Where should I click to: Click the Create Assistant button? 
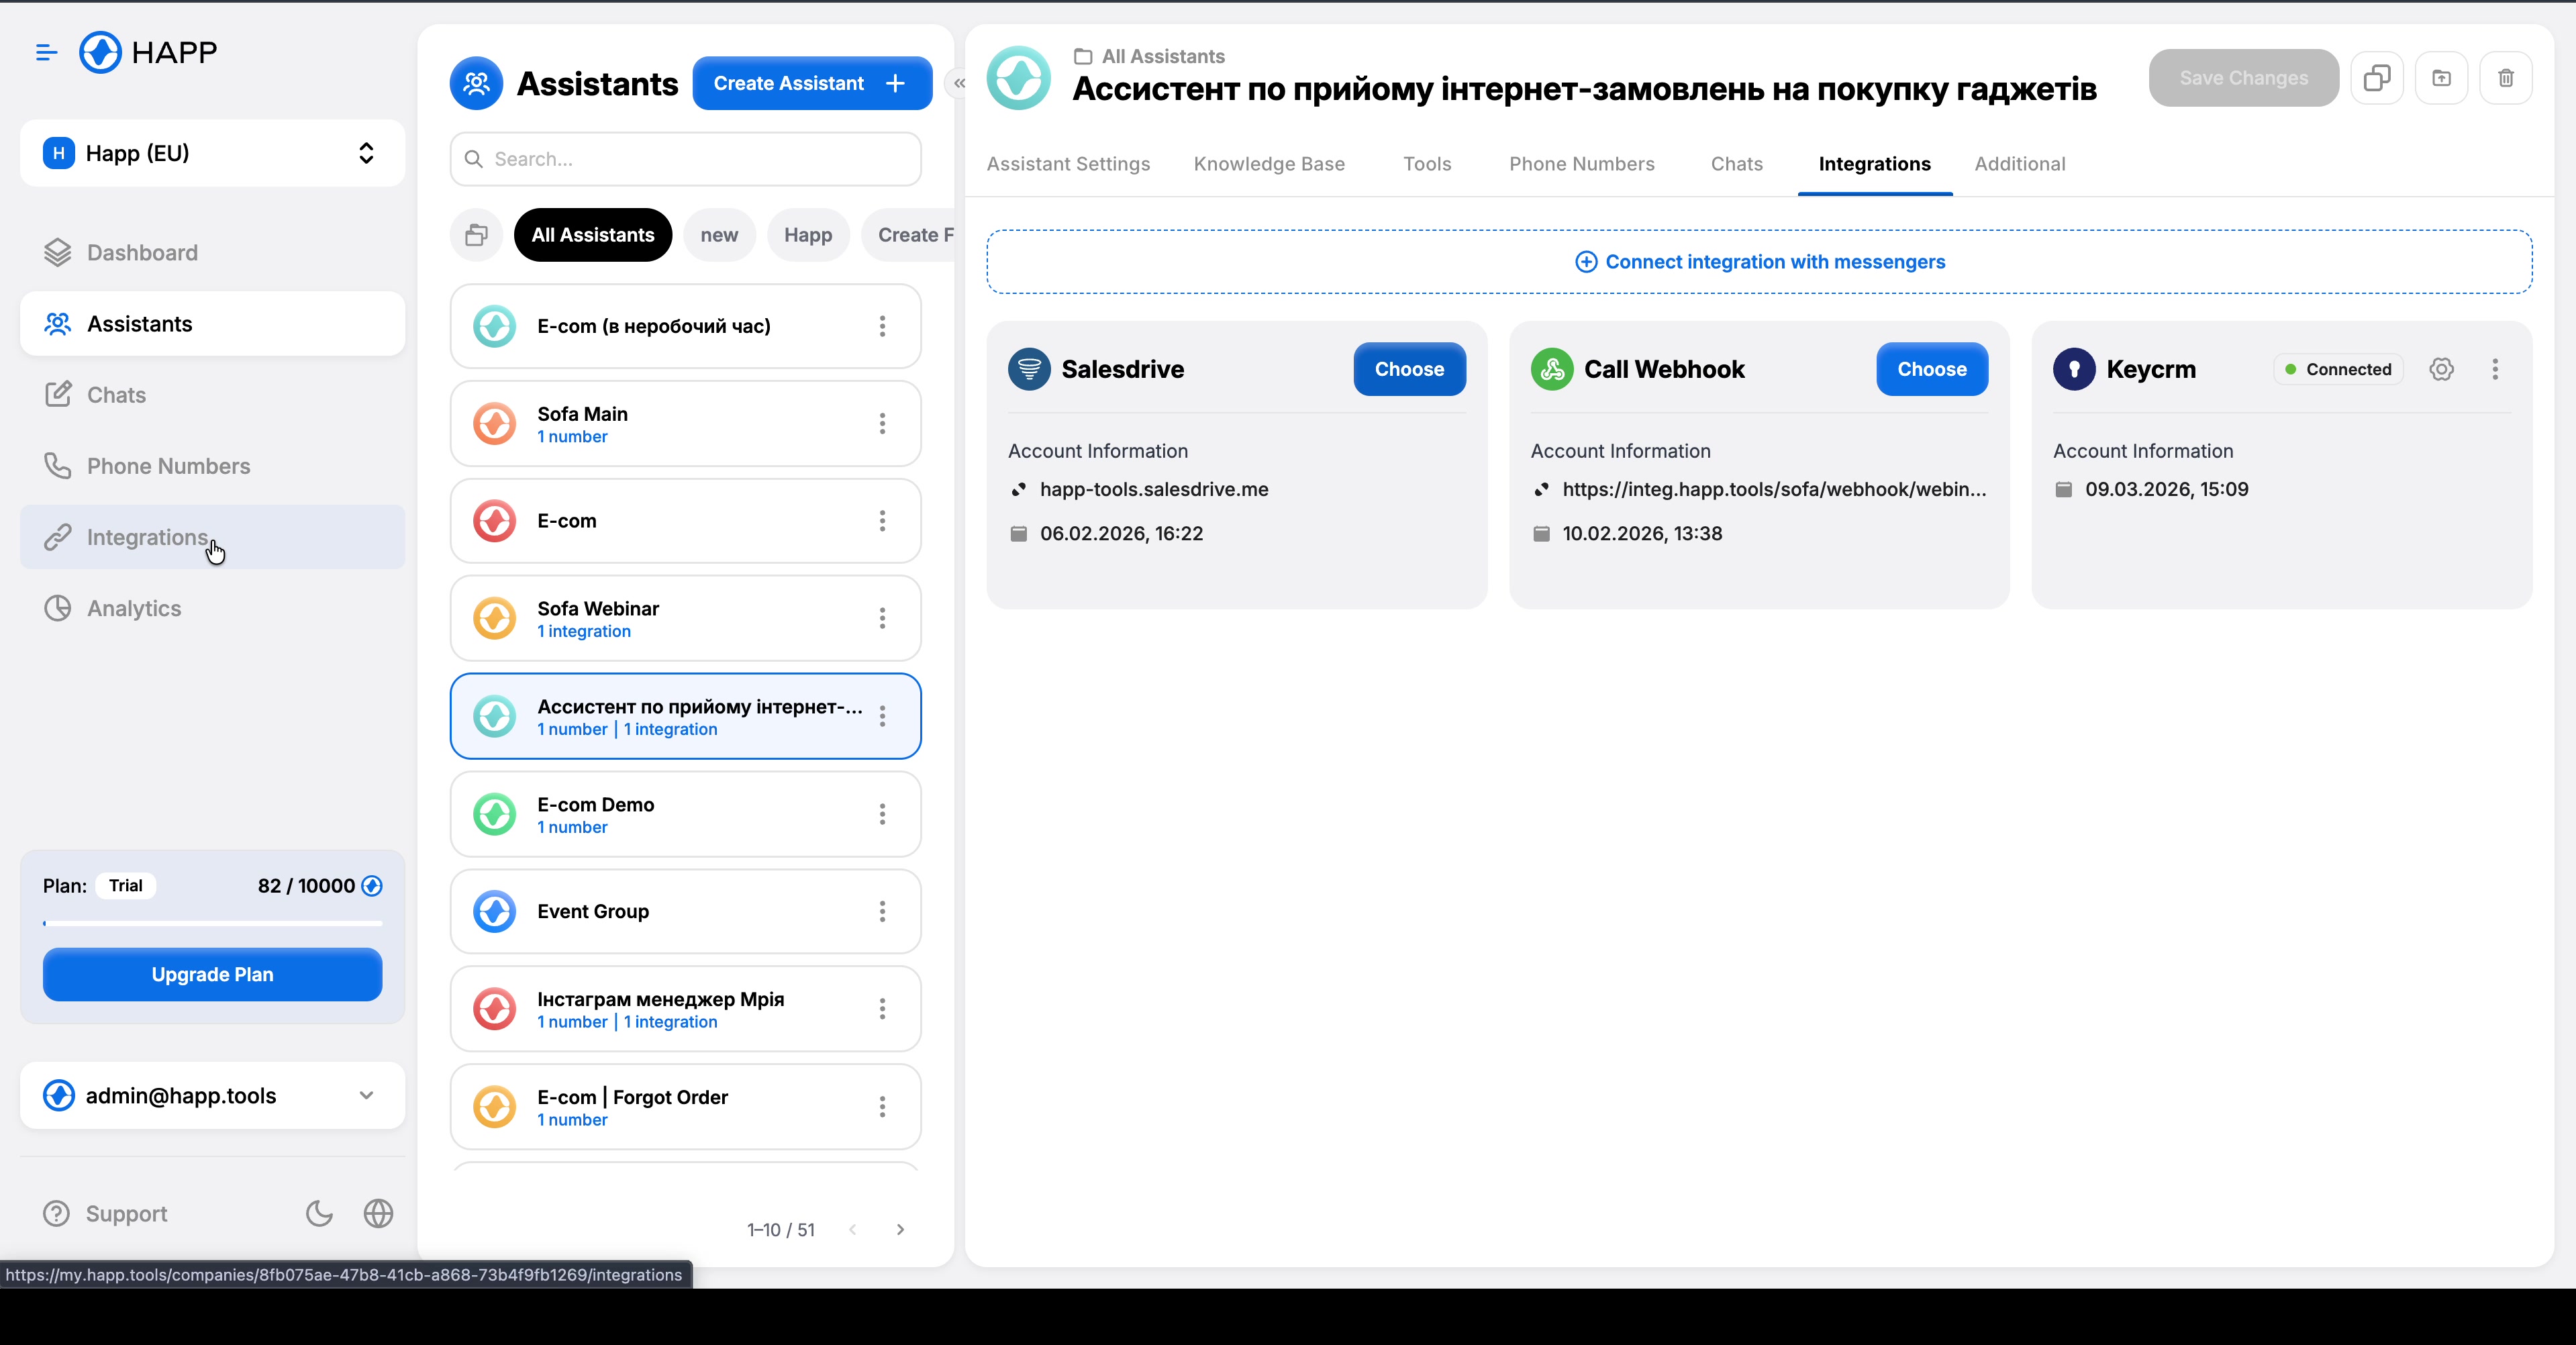pyautogui.click(x=811, y=83)
